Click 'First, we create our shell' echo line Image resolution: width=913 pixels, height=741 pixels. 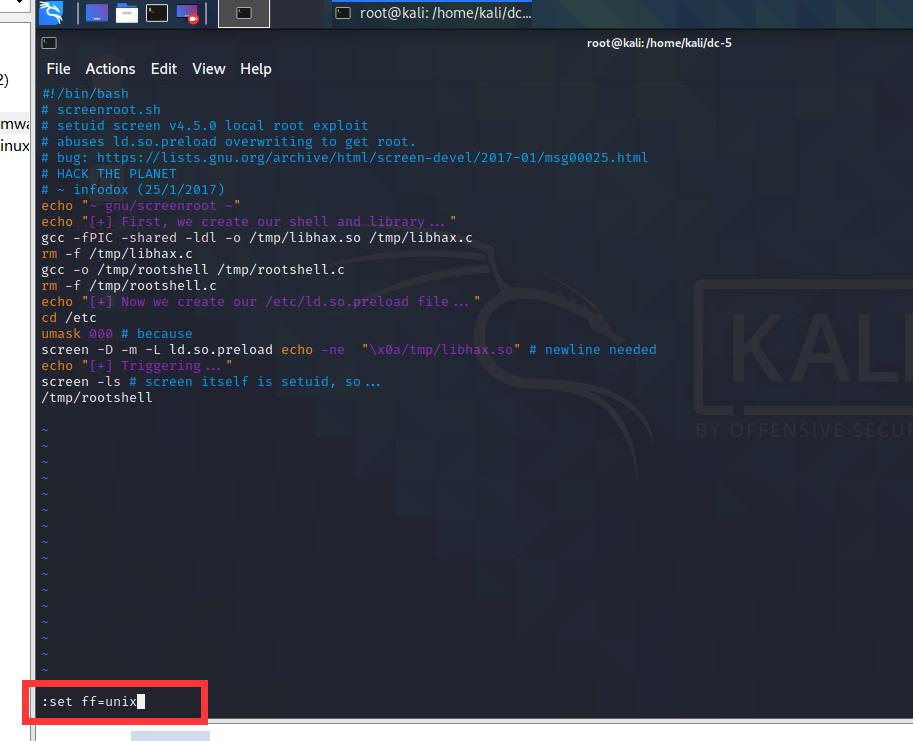tap(249, 222)
